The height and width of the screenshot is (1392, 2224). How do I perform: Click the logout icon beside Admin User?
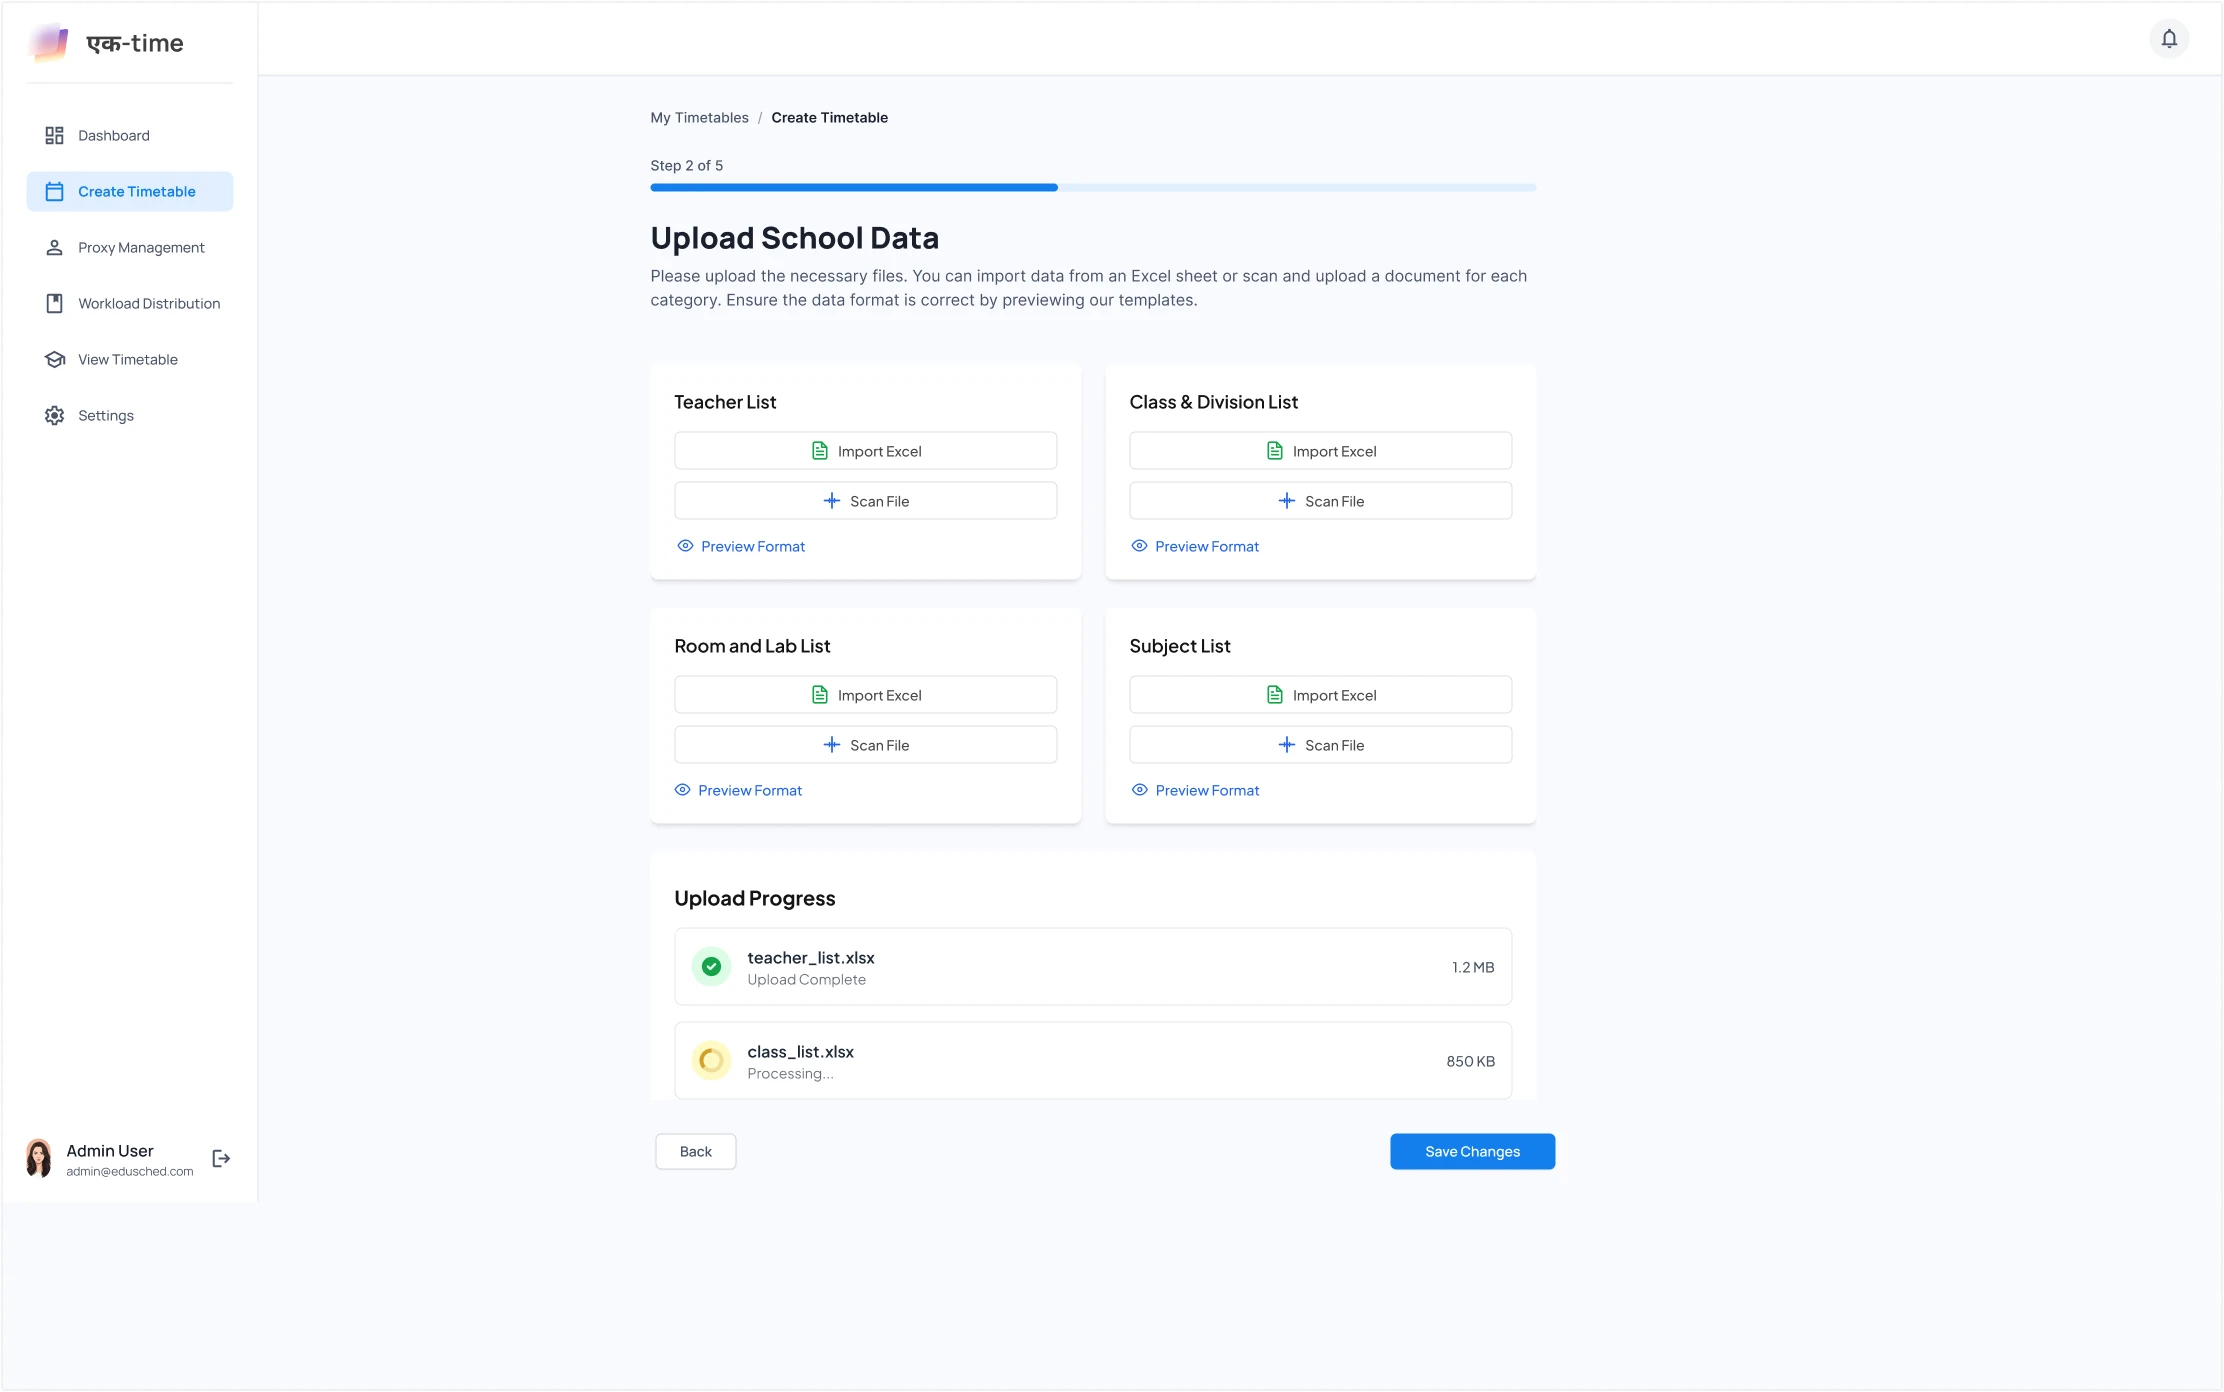pyautogui.click(x=221, y=1158)
